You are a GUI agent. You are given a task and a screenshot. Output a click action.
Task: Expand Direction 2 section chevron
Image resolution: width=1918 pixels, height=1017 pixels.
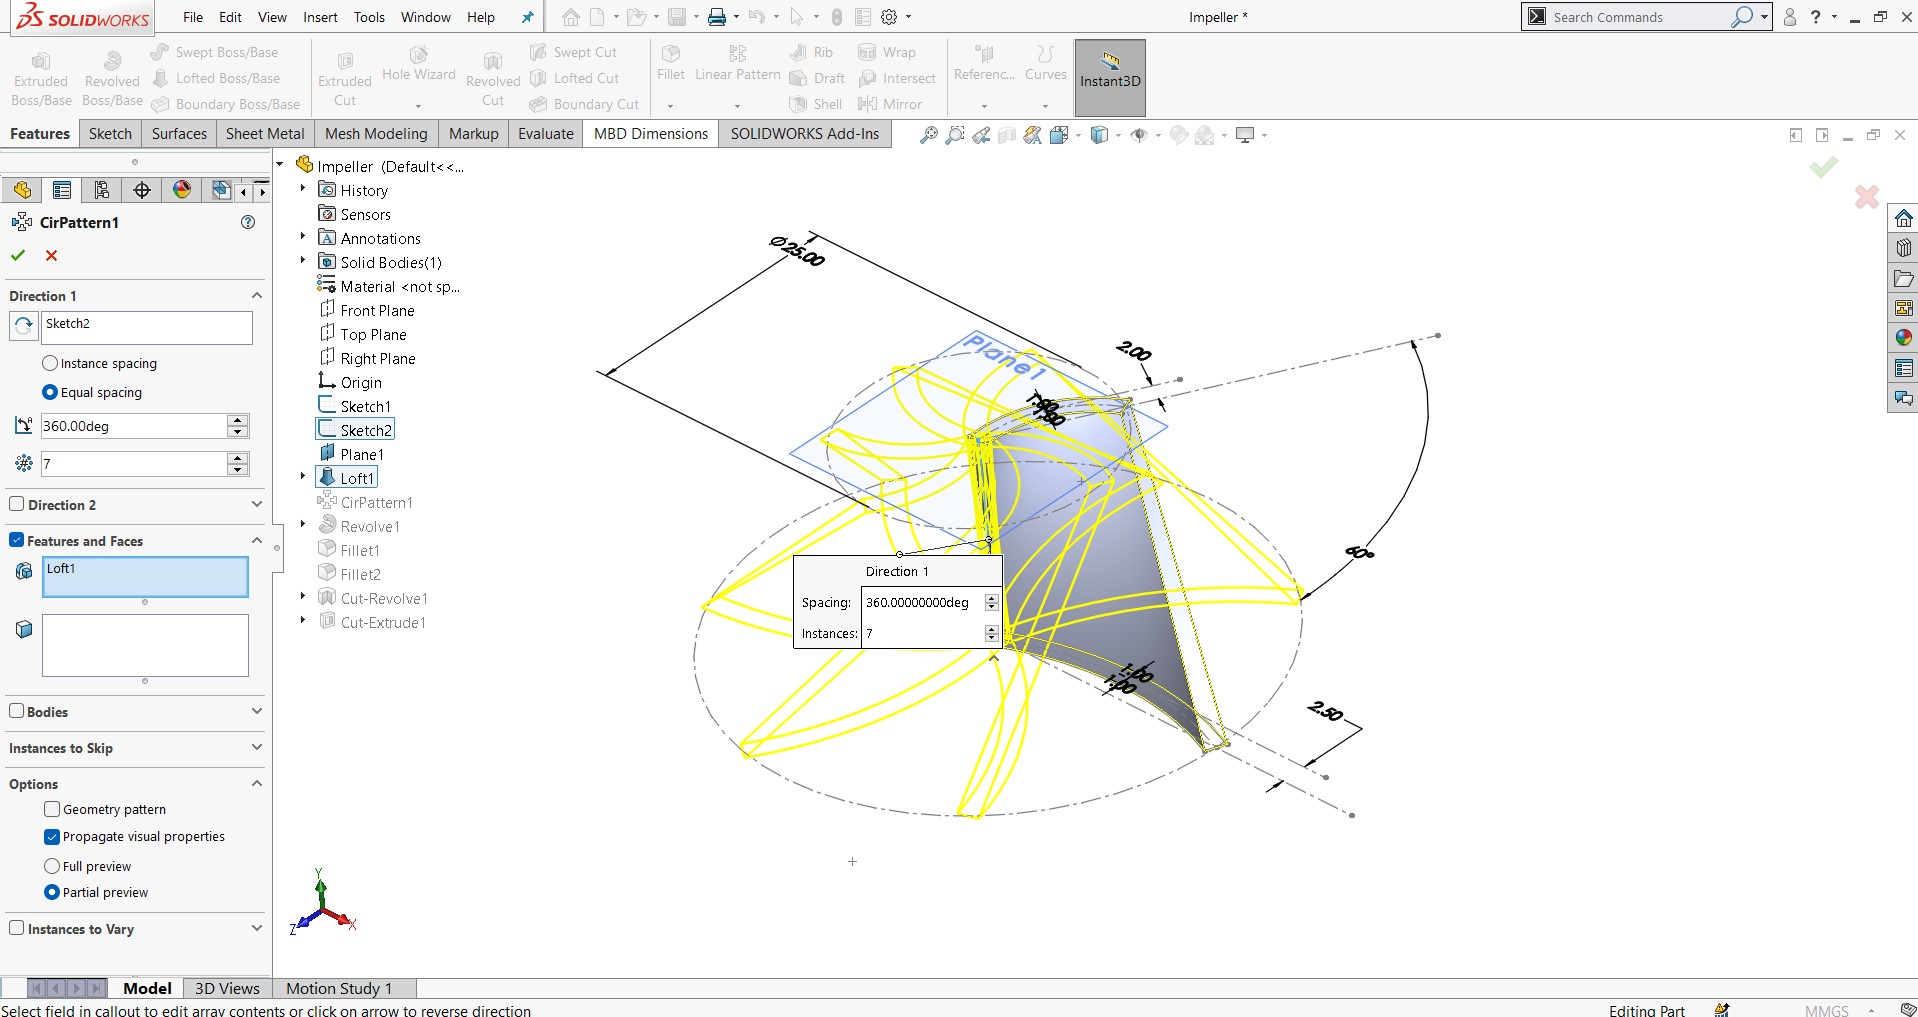pos(257,504)
